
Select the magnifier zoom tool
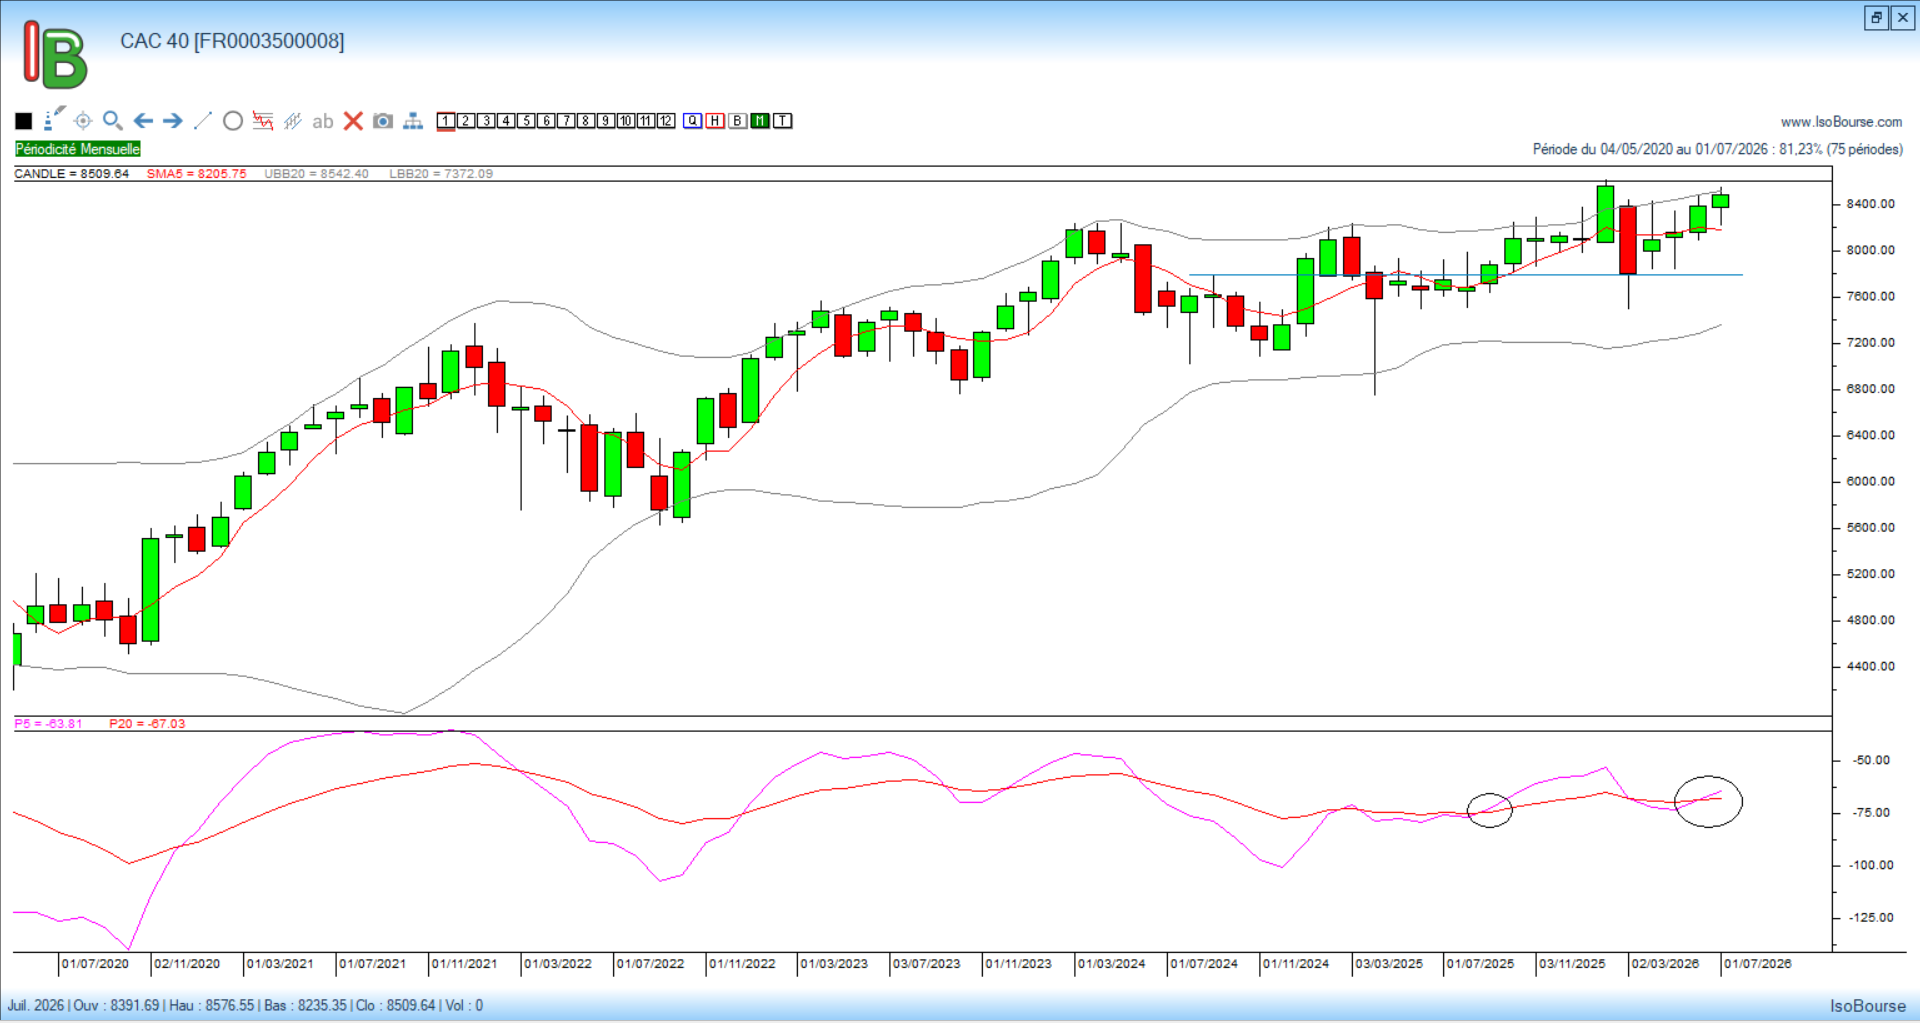coord(113,121)
